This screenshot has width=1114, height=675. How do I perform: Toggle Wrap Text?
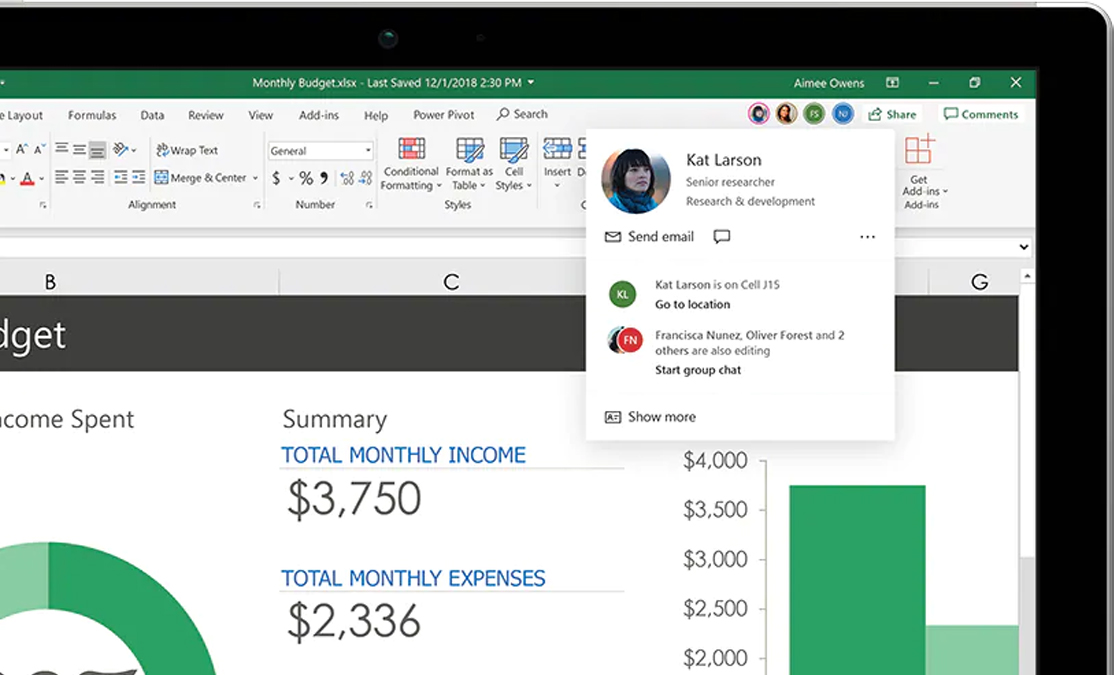click(187, 150)
